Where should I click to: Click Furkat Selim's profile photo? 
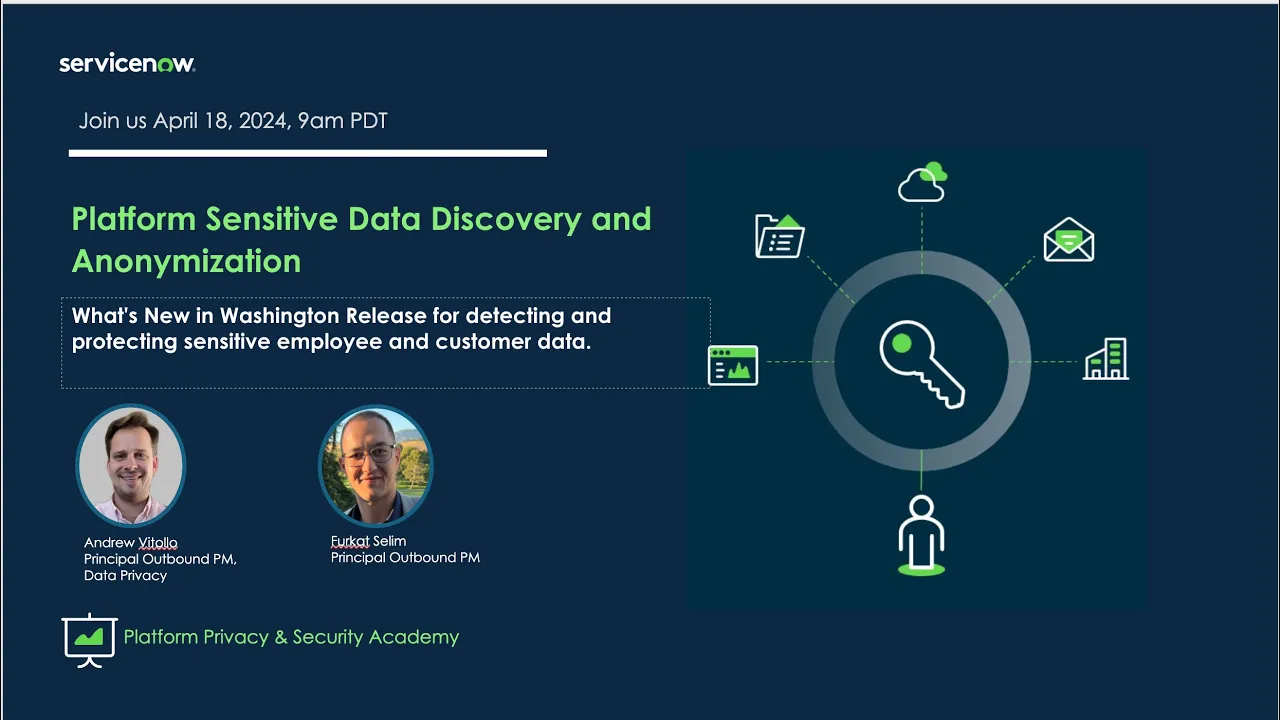376,464
